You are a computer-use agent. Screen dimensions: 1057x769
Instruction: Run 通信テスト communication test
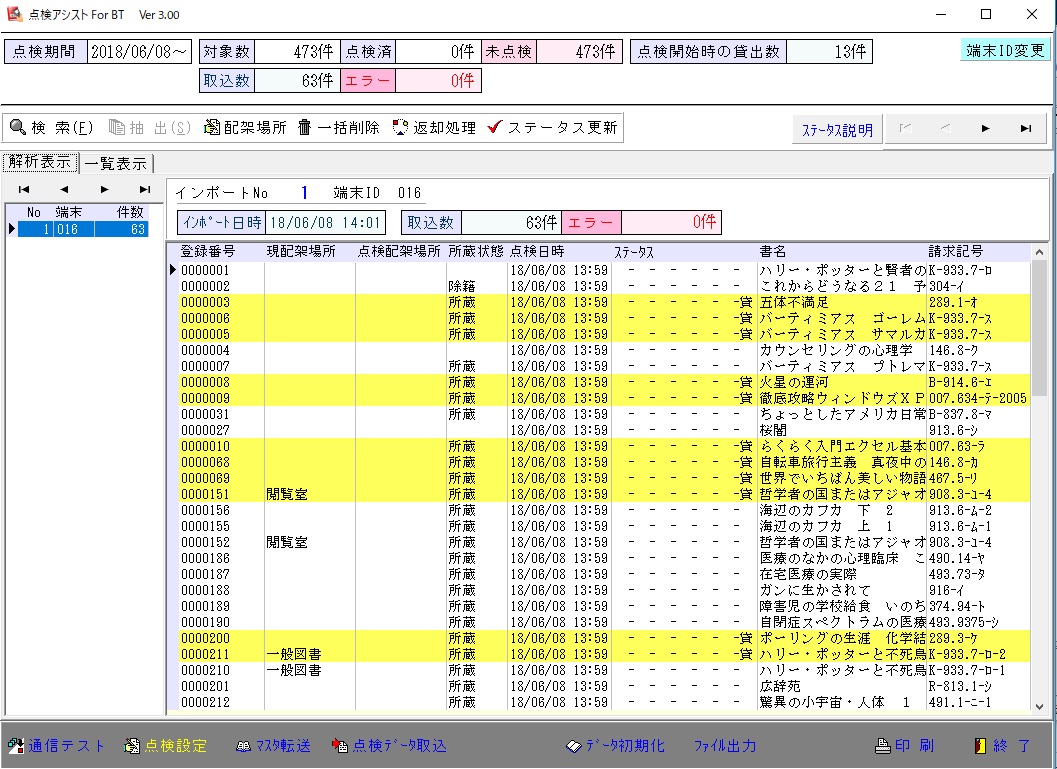click(x=57, y=745)
